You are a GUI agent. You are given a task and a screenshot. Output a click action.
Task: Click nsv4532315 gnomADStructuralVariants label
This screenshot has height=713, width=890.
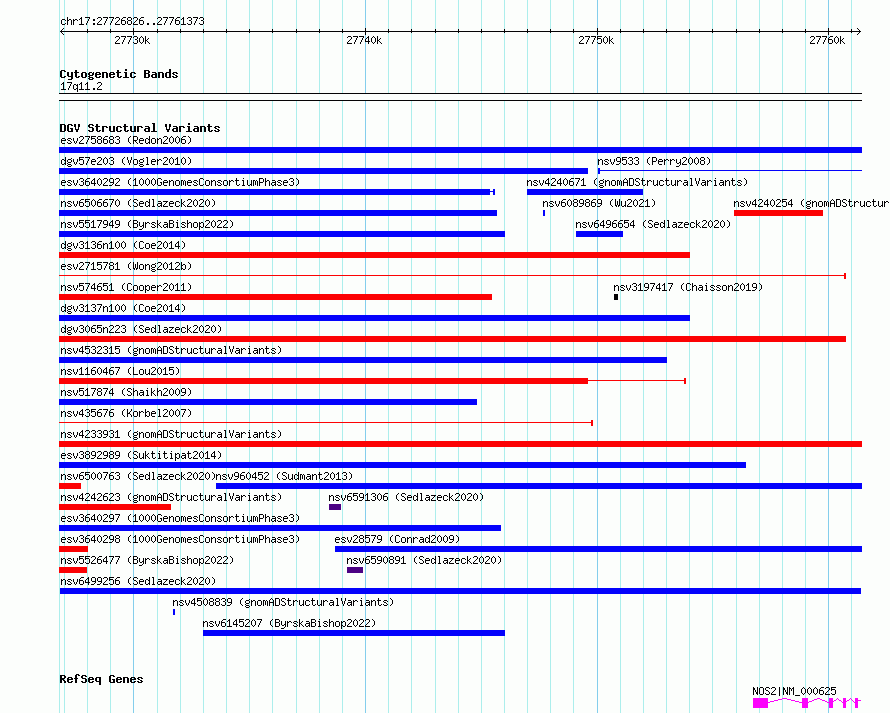171,350
